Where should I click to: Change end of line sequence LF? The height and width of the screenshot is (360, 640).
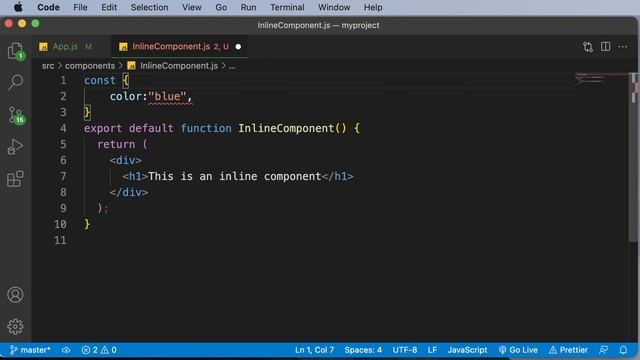432,350
